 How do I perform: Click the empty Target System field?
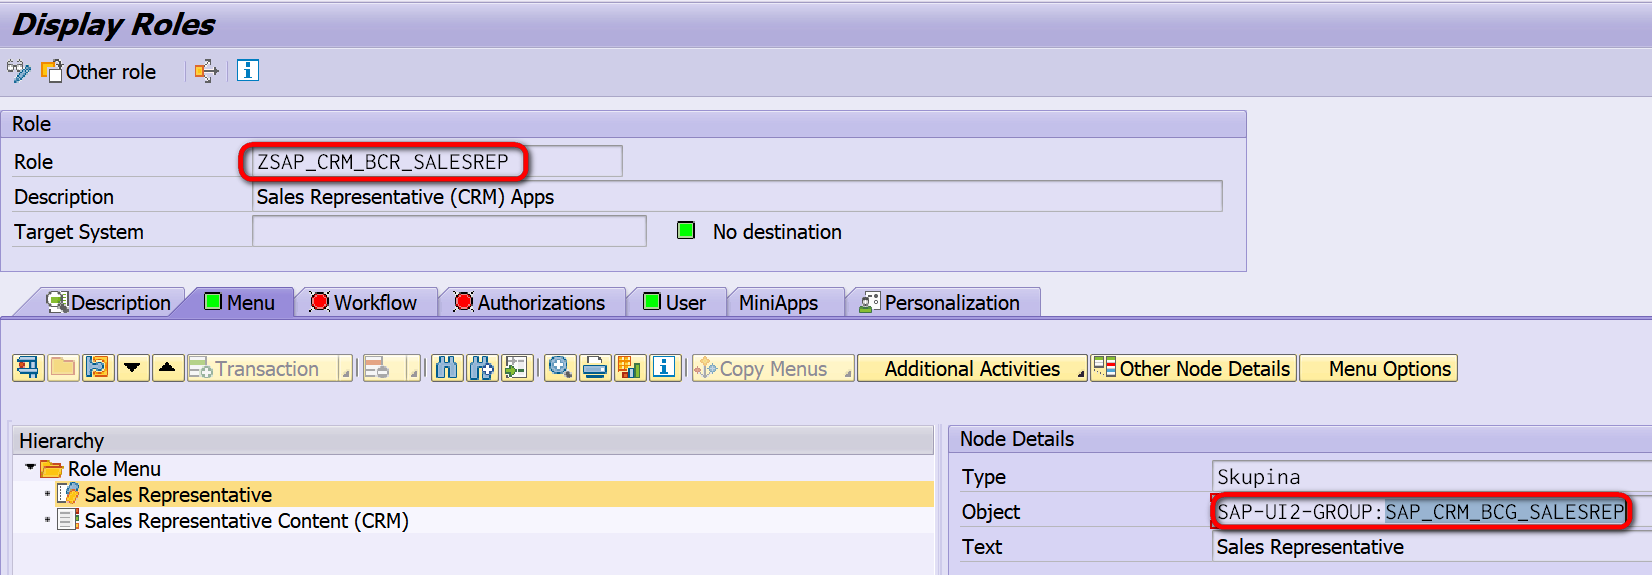(449, 231)
